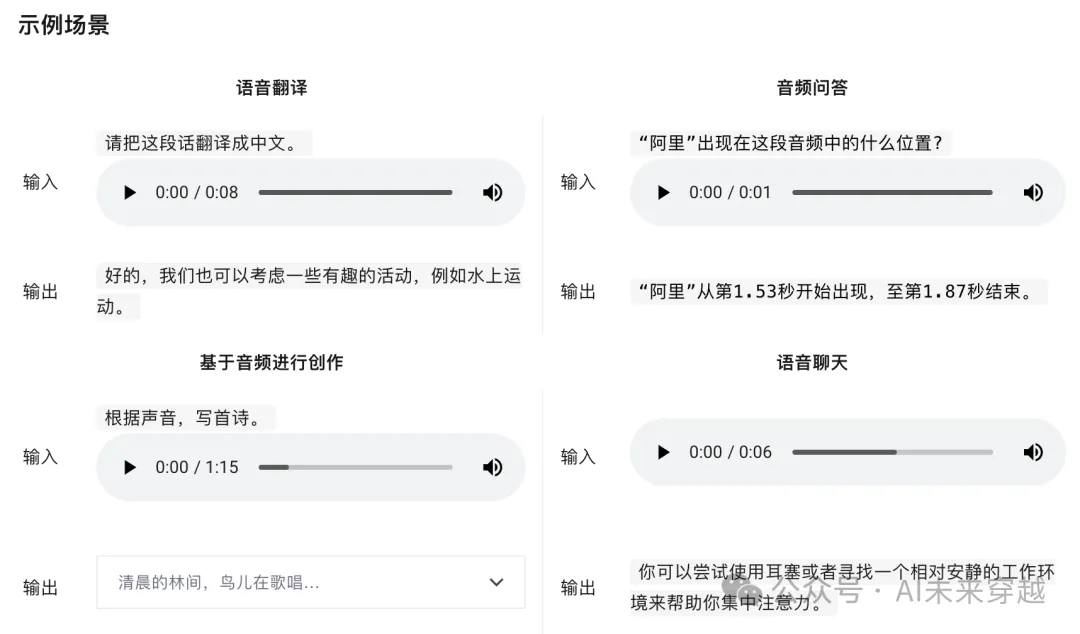
Task: Mute the 音频问答 audio player
Action: [1033, 193]
